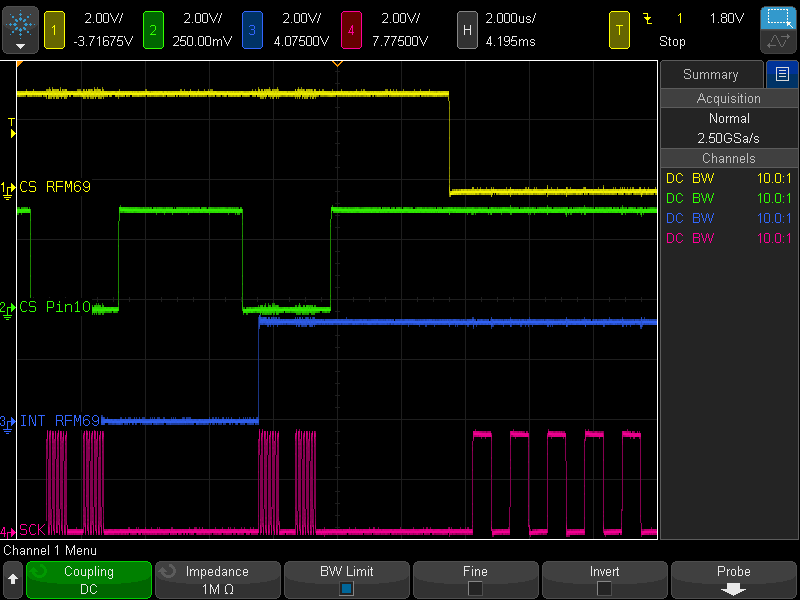
Task: Open the Summary sidebar tab
Action: tap(710, 74)
